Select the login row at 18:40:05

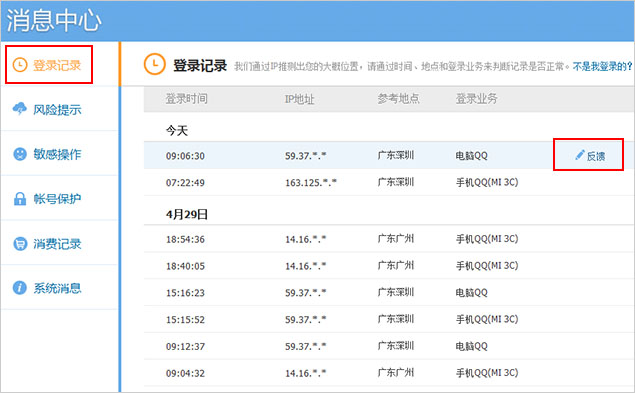[389, 266]
